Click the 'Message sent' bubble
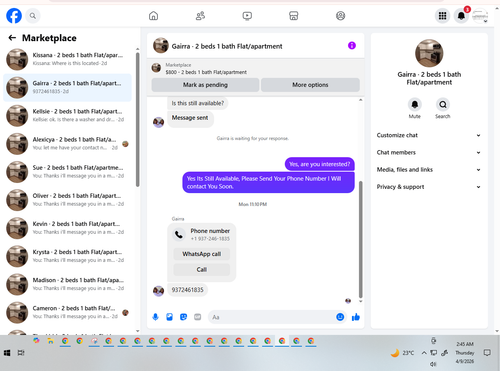 [190, 118]
